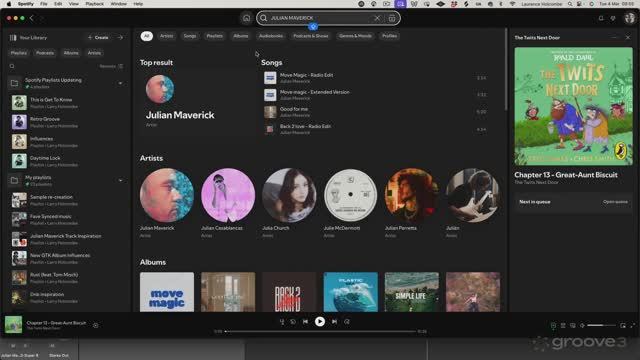Viewport: 640px width, 360px height.
Task: Open the Playback menu
Action: (x=94, y=4)
